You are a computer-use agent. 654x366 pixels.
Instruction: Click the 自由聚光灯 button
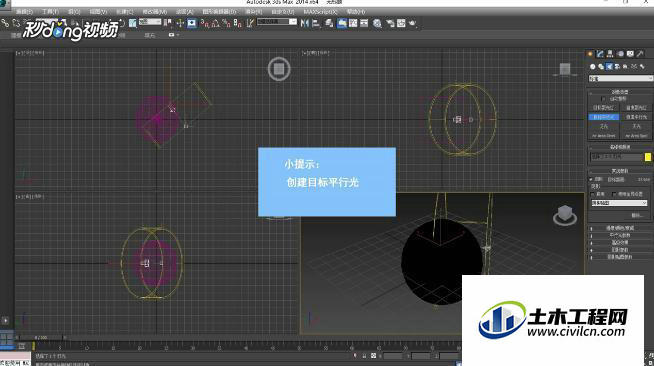pyautogui.click(x=636, y=108)
